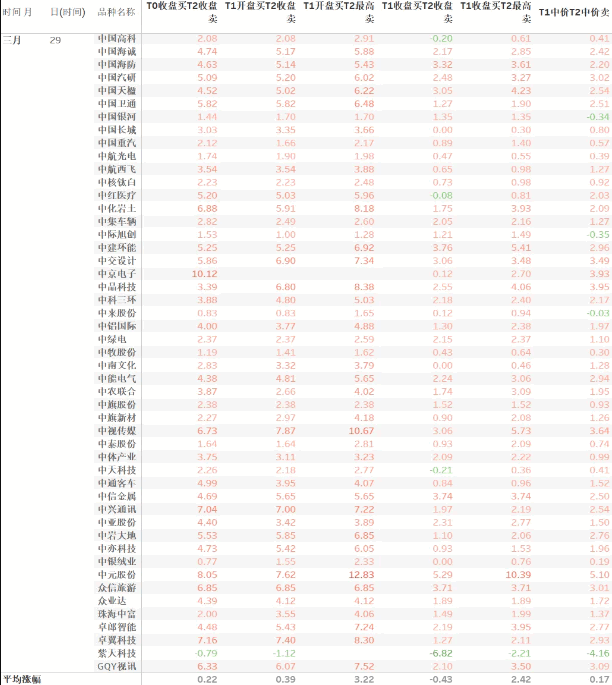Select the 中来股份 row name
The width and height of the screenshot is (612, 685).
[117, 313]
